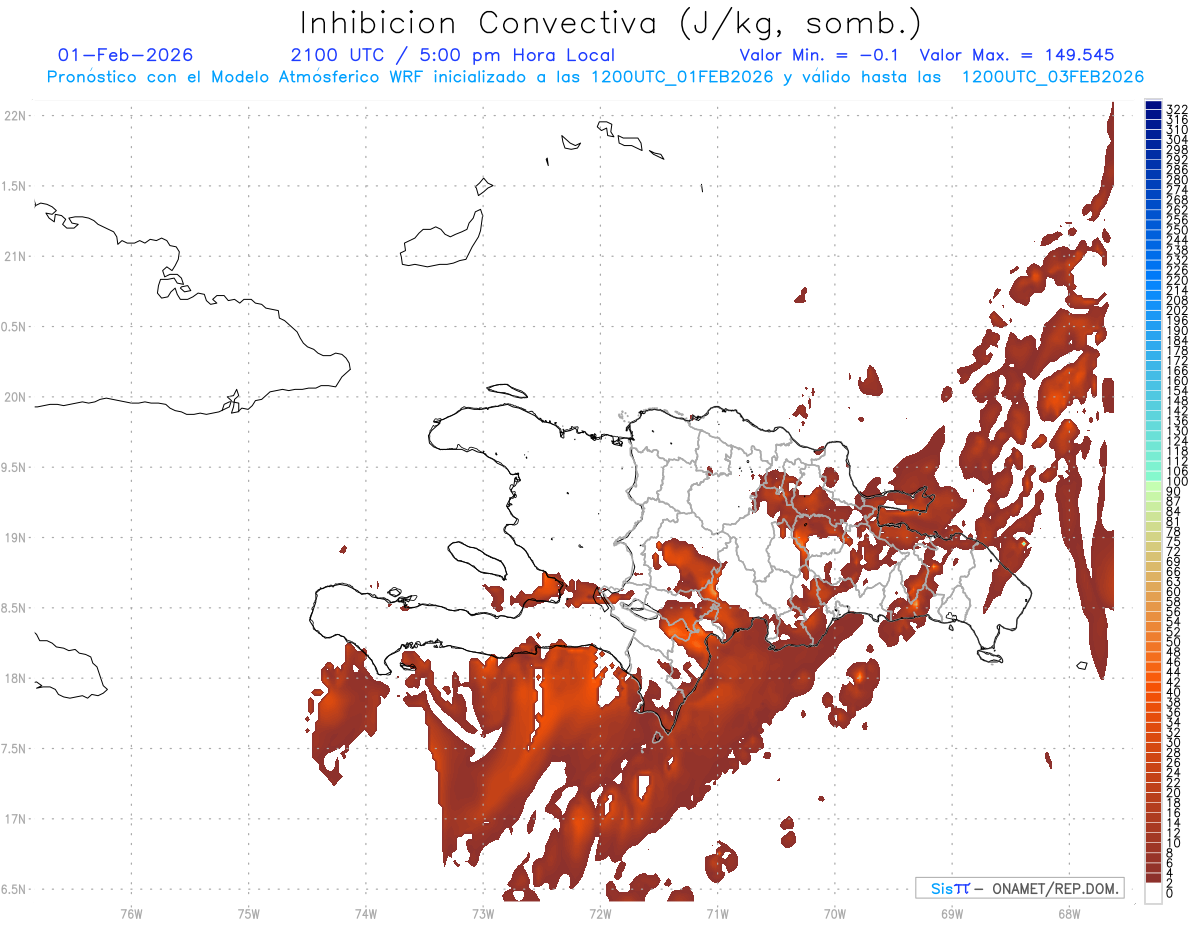Click the title 'Inhibicion Convectiva (J/kg, somb.)'
Image resolution: width=1200 pixels, height=927 pixels.
point(611,23)
